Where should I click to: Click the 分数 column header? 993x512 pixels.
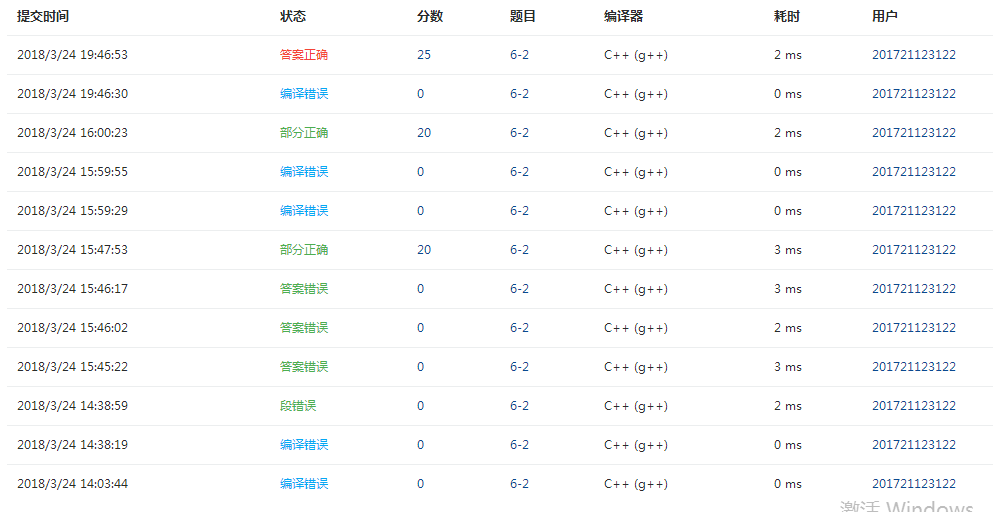click(429, 16)
